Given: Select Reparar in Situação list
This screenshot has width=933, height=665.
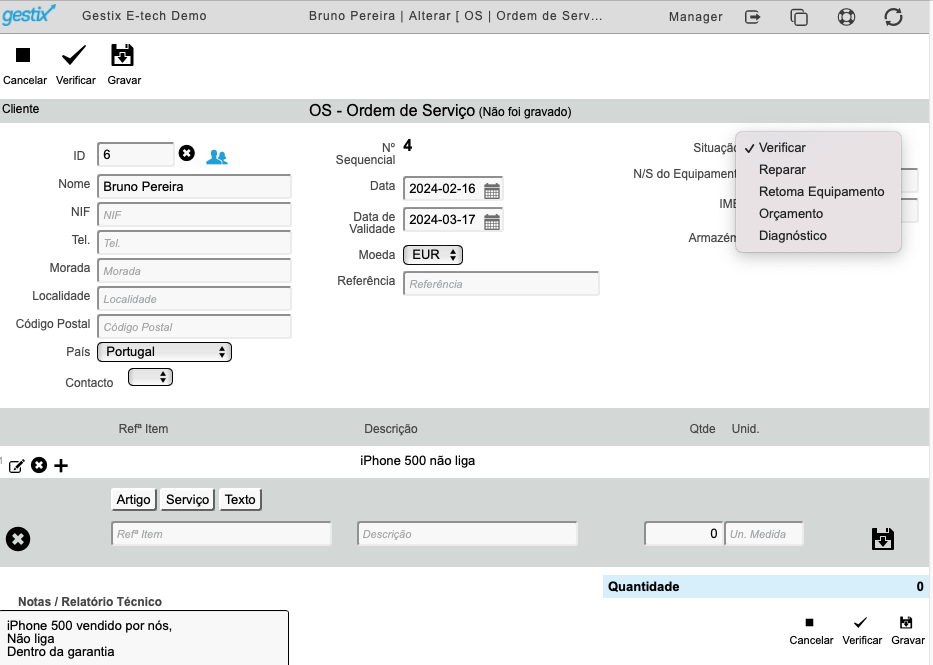Looking at the screenshot, I should (818, 170).
